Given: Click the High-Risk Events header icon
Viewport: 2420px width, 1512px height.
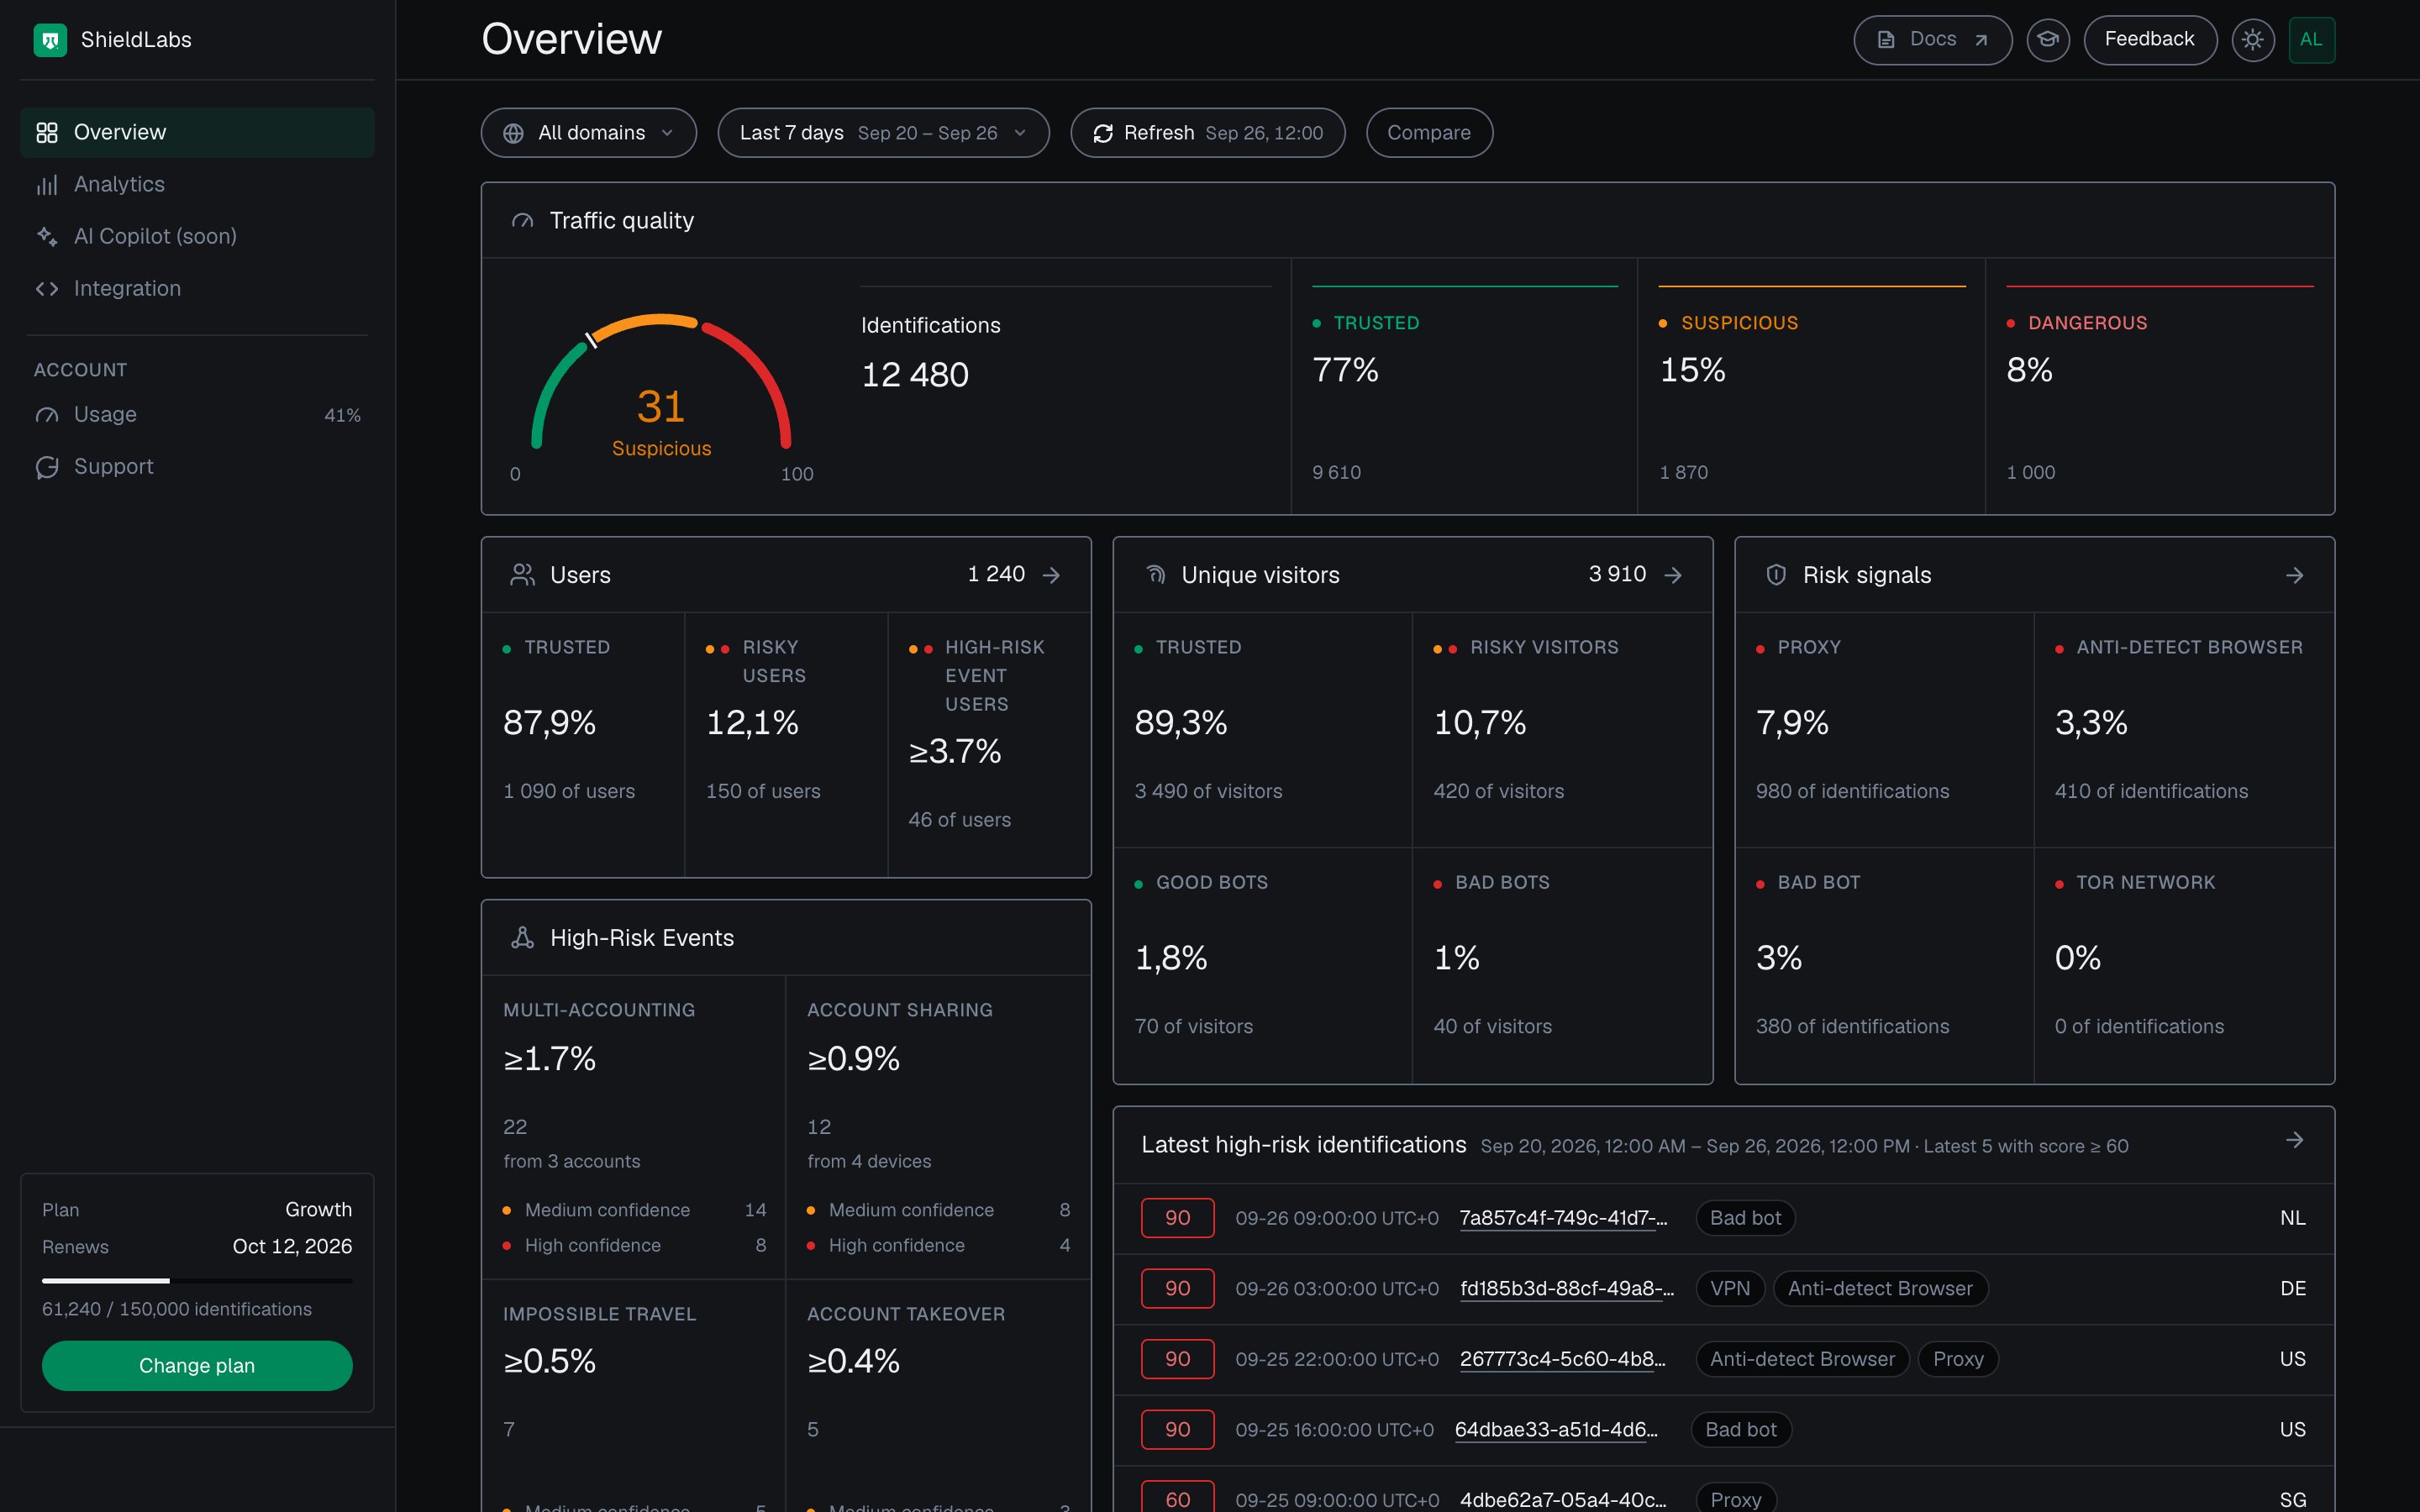Looking at the screenshot, I should (522, 938).
